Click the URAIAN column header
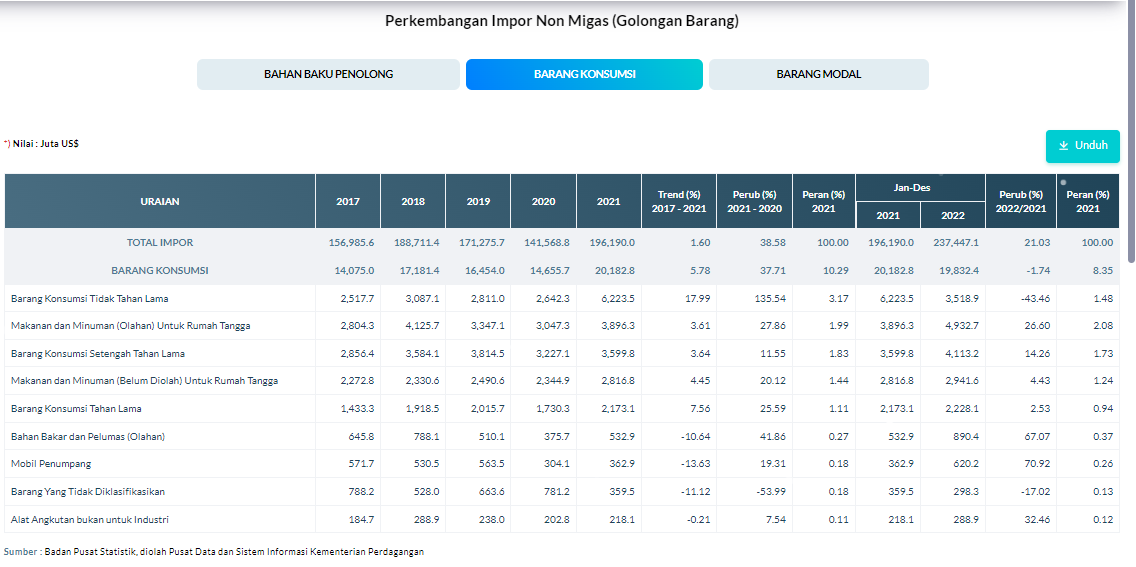 (x=160, y=201)
